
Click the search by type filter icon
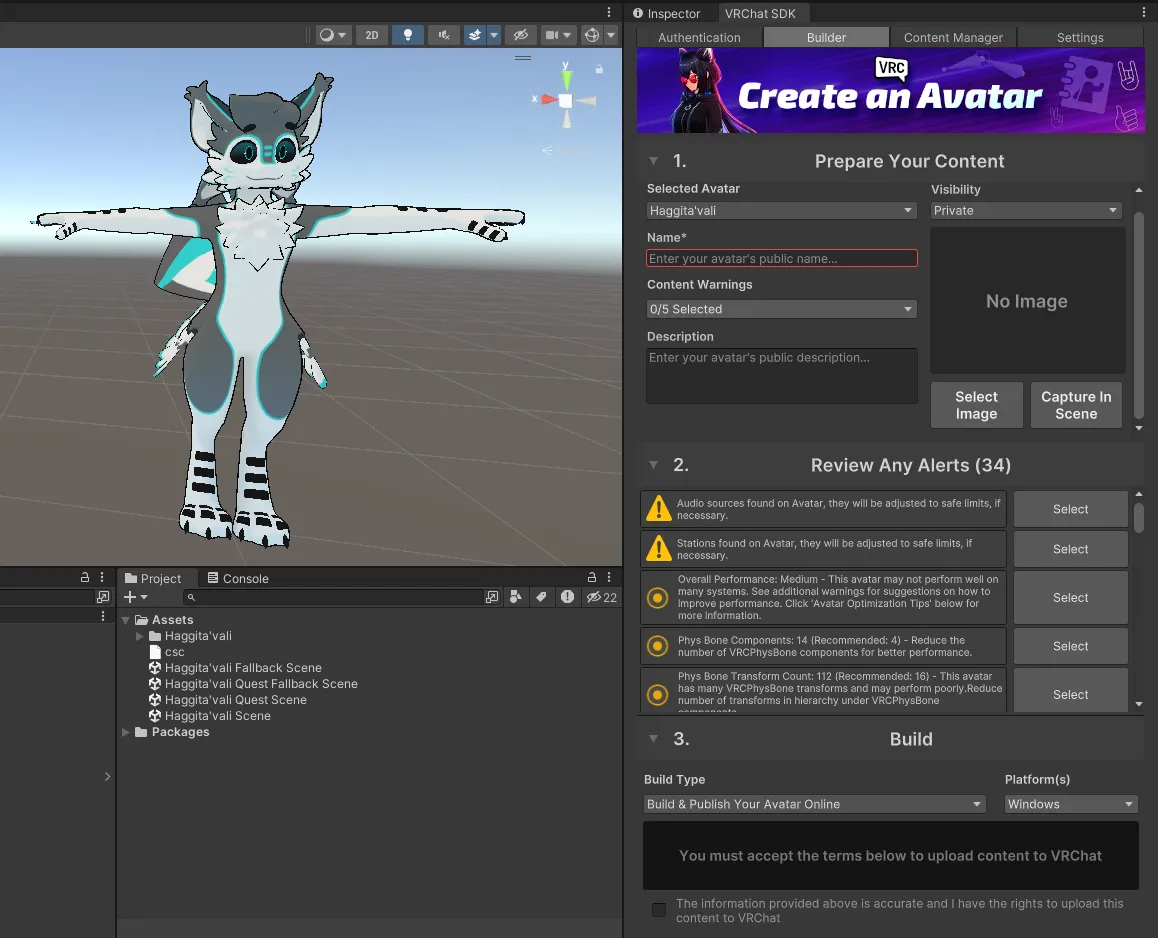tap(515, 597)
